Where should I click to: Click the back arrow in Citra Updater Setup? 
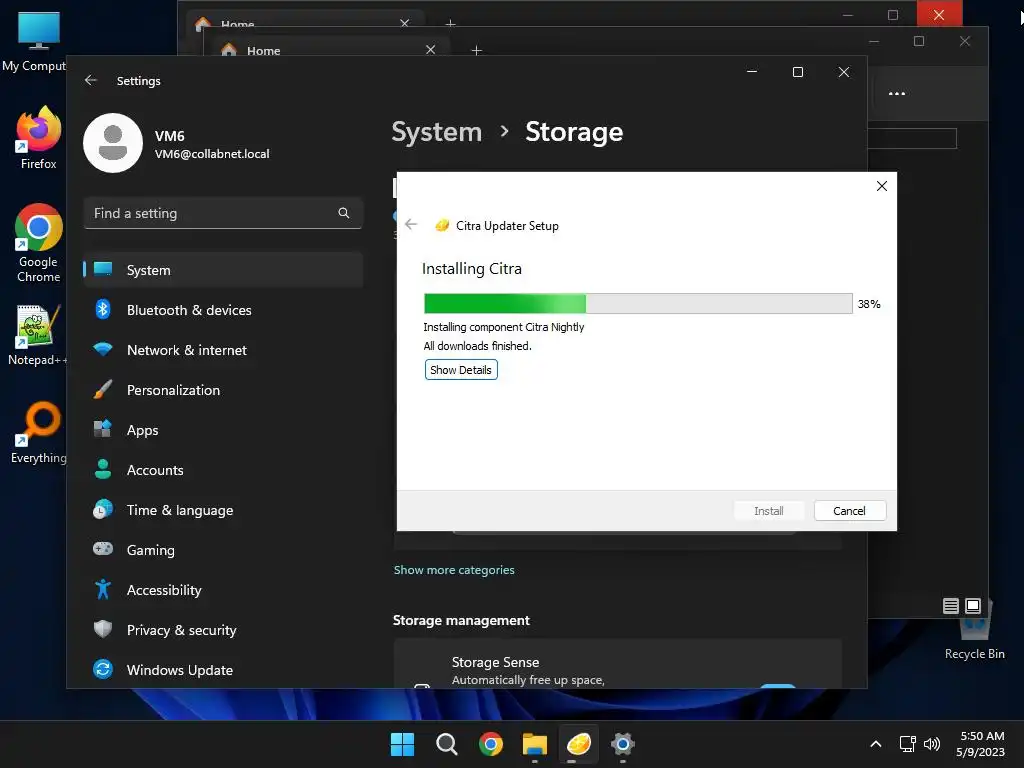click(x=411, y=225)
